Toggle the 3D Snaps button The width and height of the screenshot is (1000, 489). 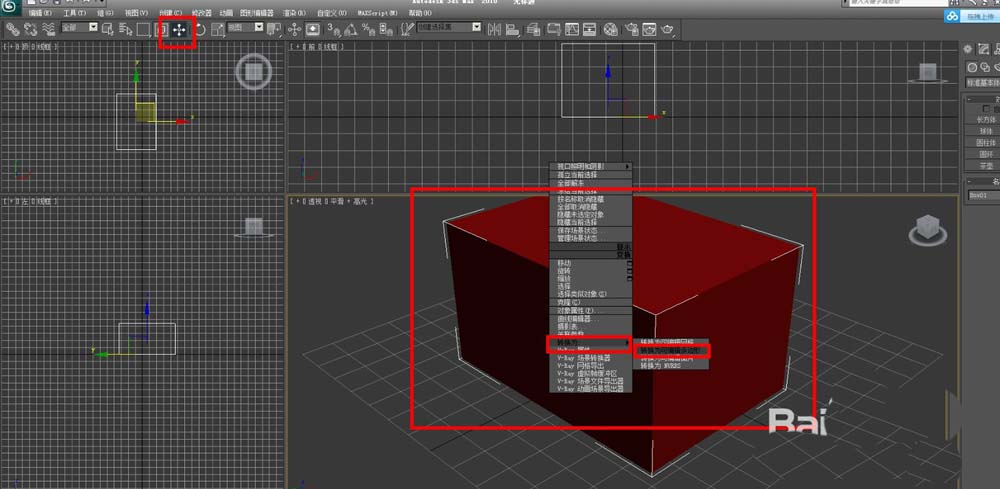[x=335, y=29]
